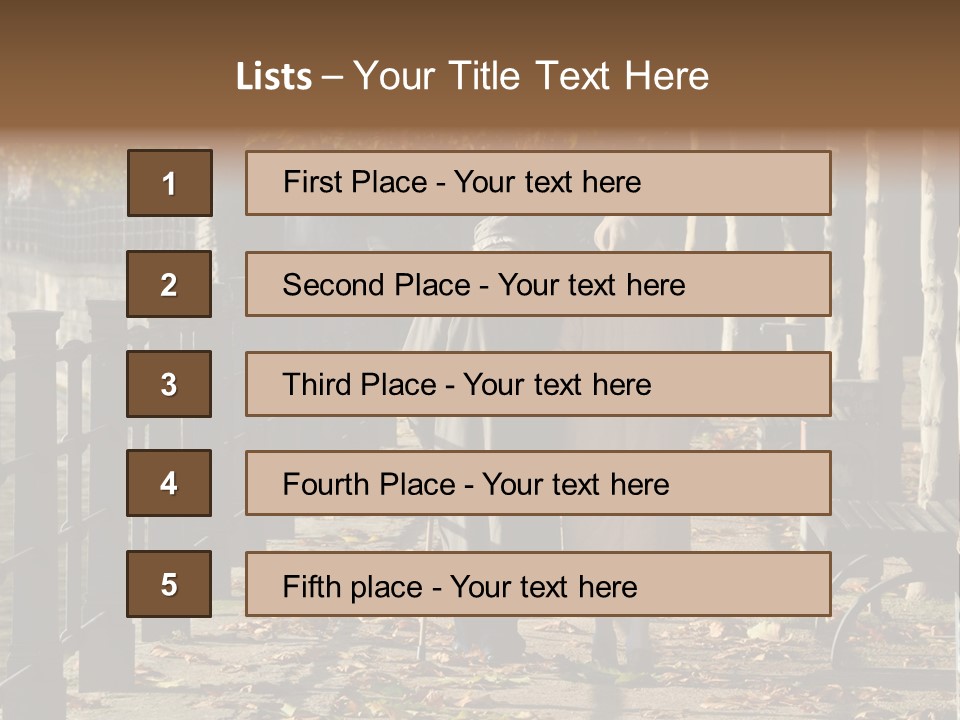Click the words 'First Place' in the list
This screenshot has height=720, width=960.
coord(355,182)
